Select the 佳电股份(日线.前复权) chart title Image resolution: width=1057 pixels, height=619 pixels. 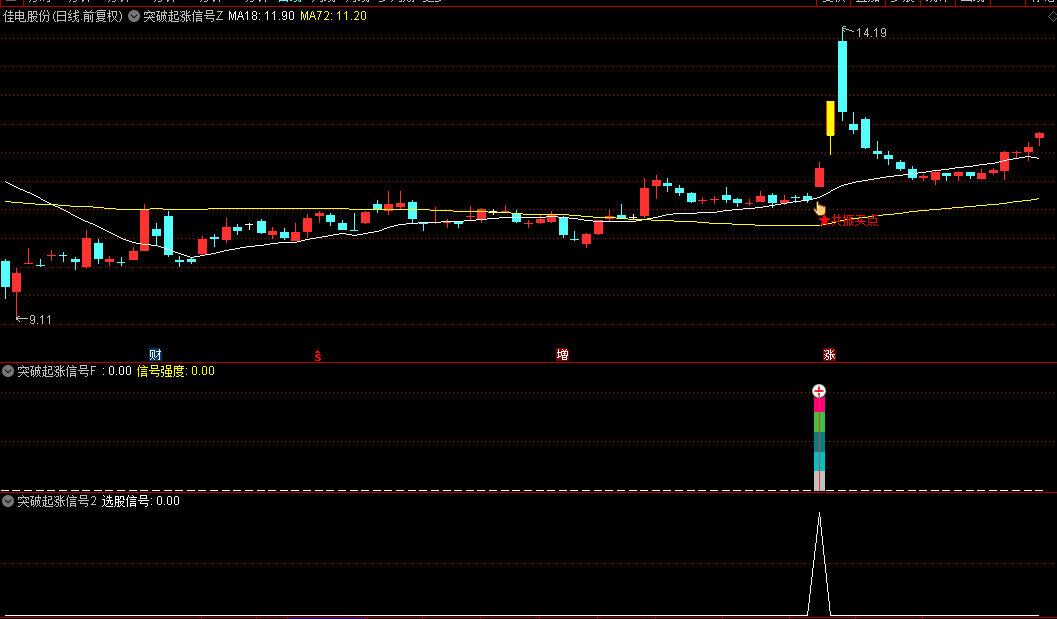pos(63,16)
